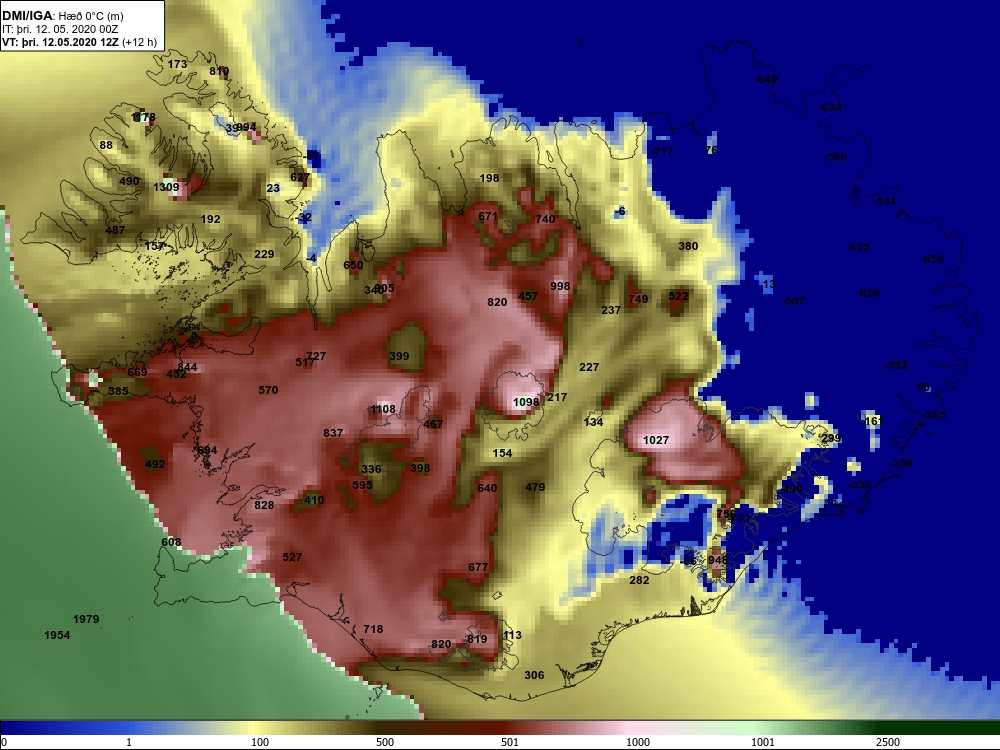Screen dimensions: 1000x750
Task: Click the map value 299
Action: pos(831,438)
